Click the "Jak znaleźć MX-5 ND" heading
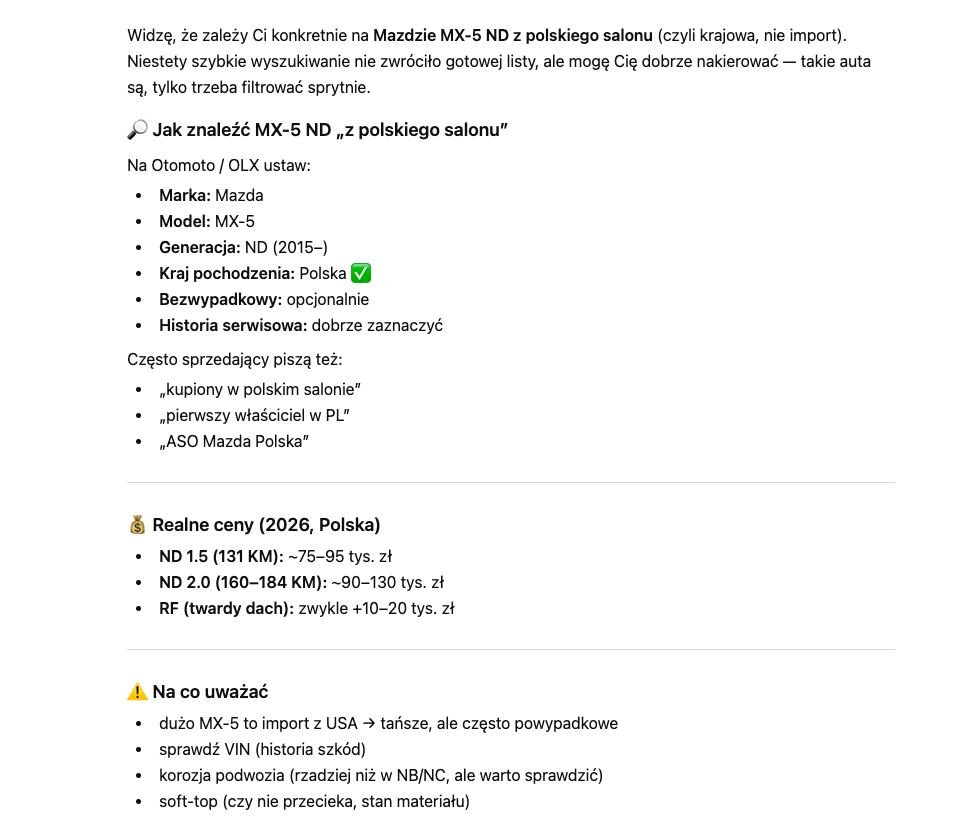This screenshot has height=834, width=972. 330,130
